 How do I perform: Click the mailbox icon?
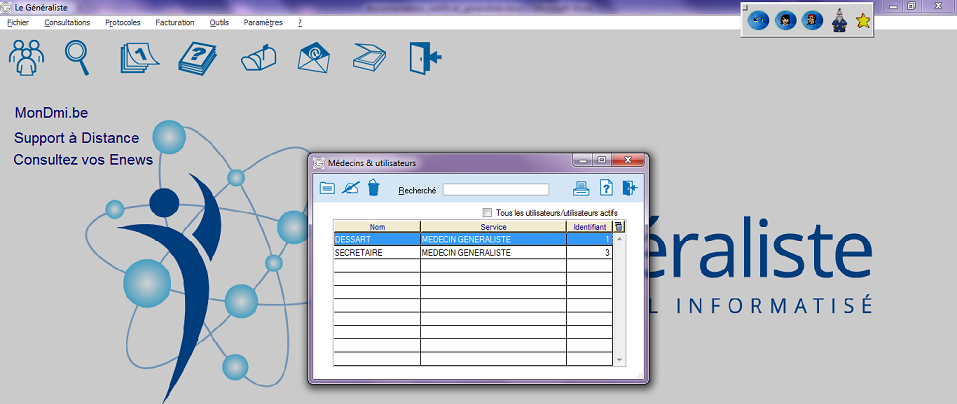coord(259,59)
